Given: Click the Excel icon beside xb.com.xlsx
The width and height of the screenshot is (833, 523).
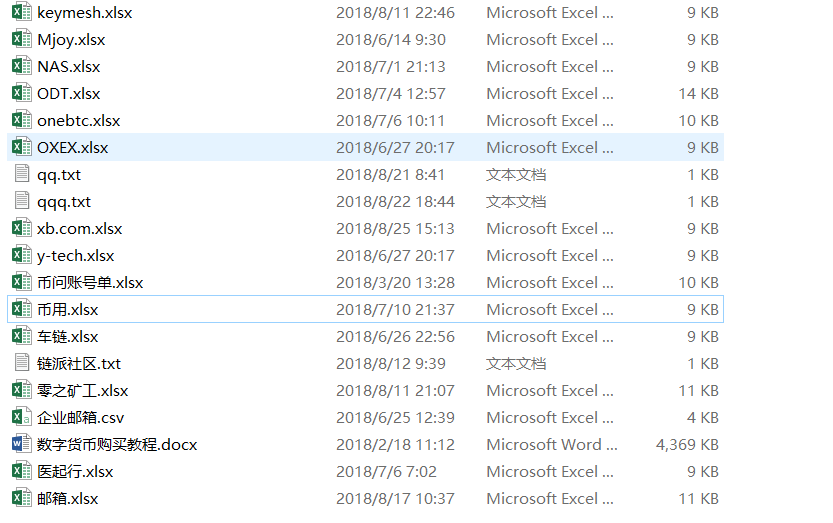Looking at the screenshot, I should [x=21, y=229].
